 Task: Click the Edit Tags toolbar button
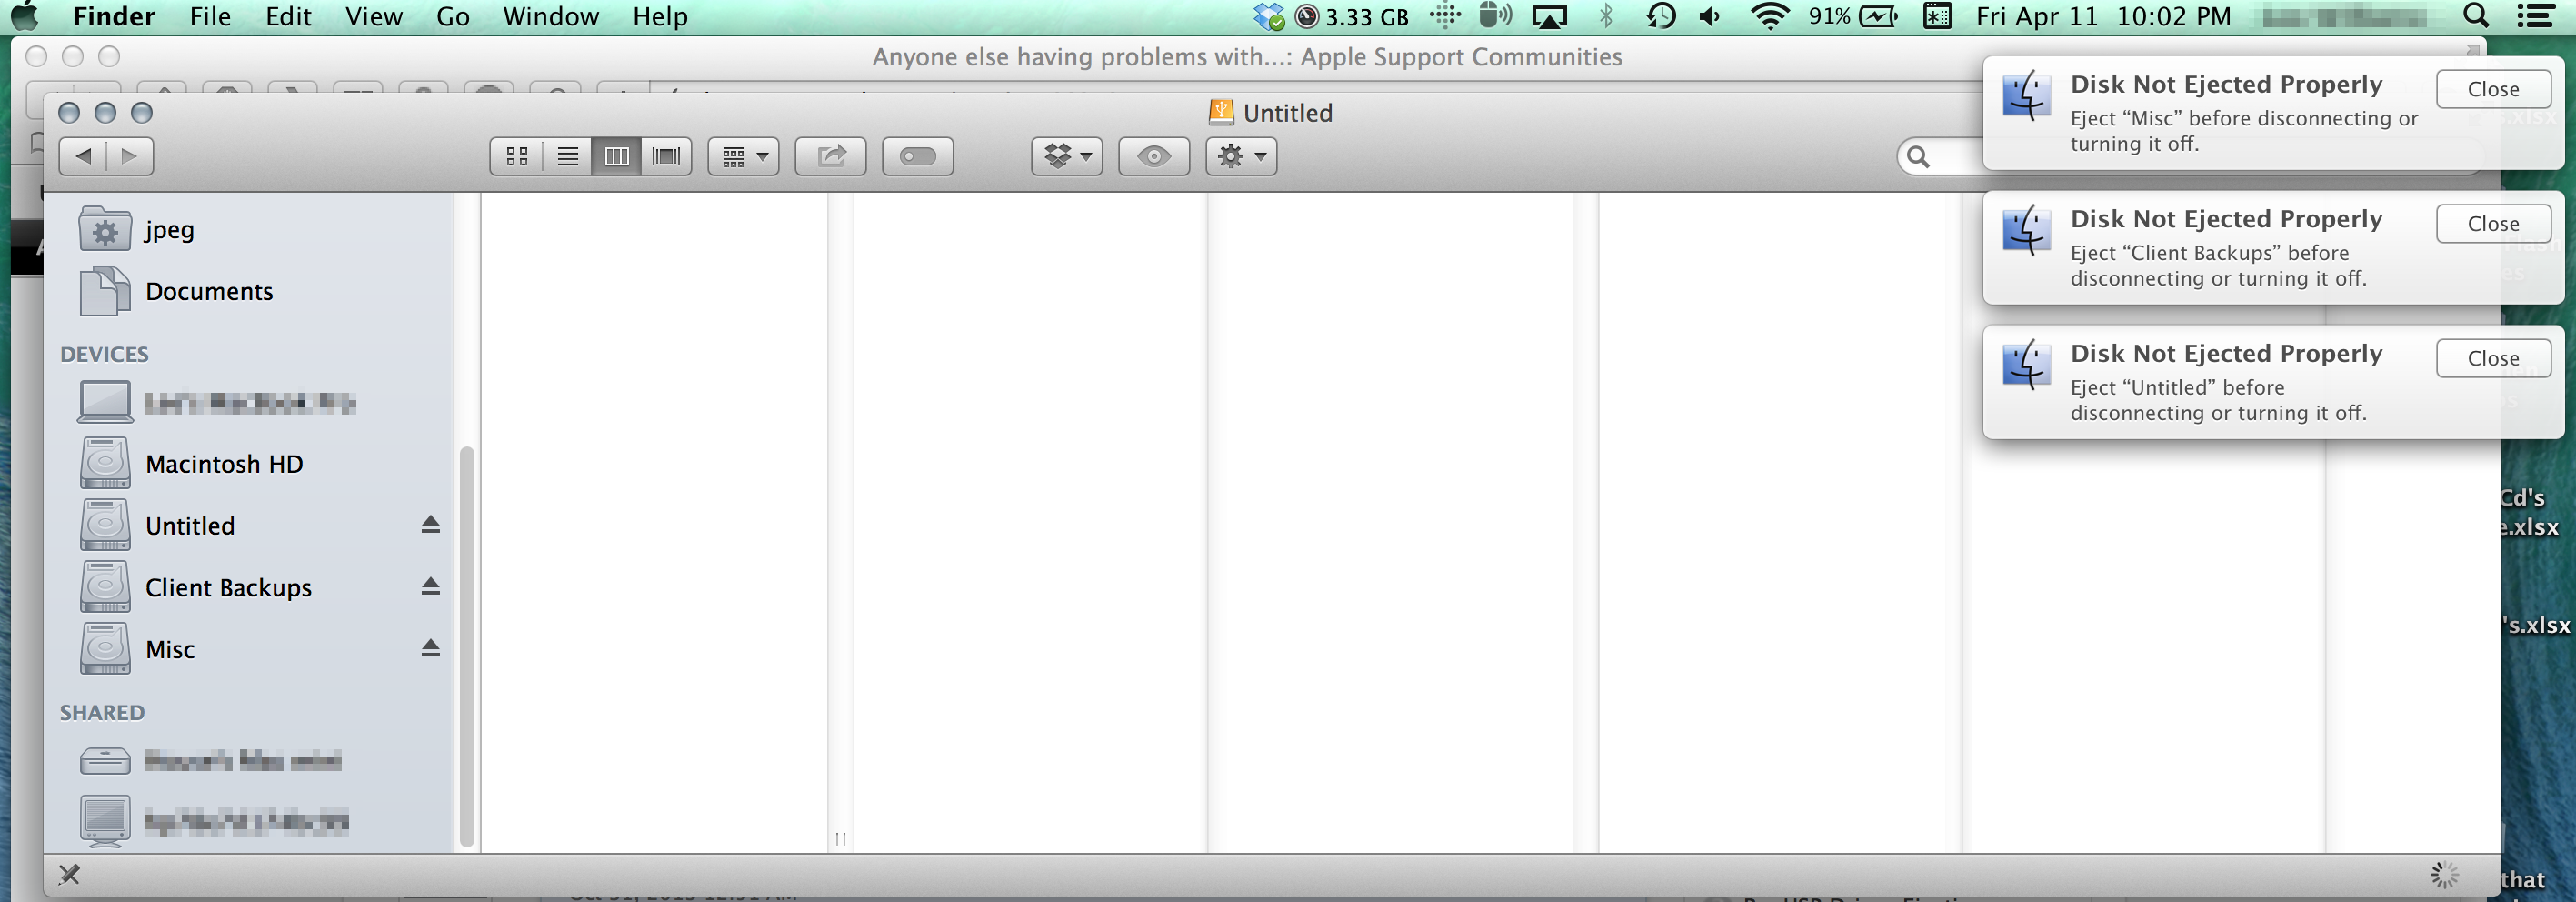coord(917,156)
